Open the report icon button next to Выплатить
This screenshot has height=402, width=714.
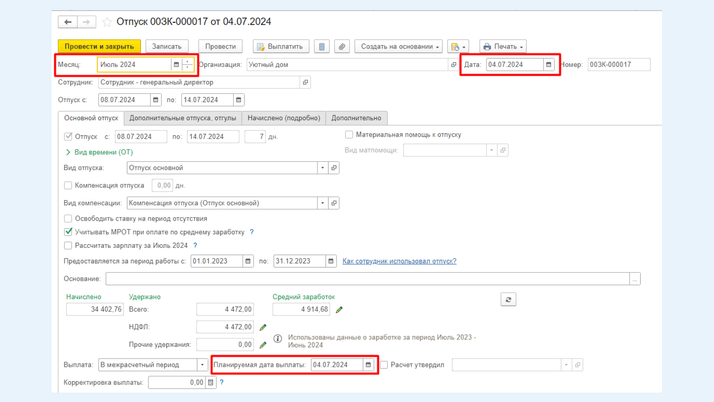click(x=321, y=46)
